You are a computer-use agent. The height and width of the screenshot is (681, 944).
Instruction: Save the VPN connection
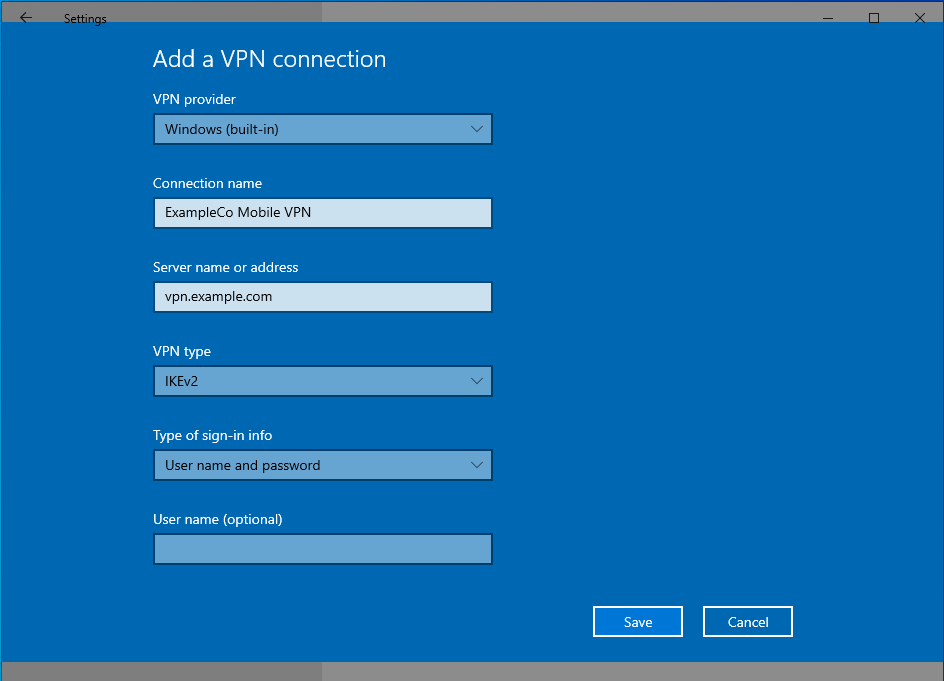click(x=637, y=622)
